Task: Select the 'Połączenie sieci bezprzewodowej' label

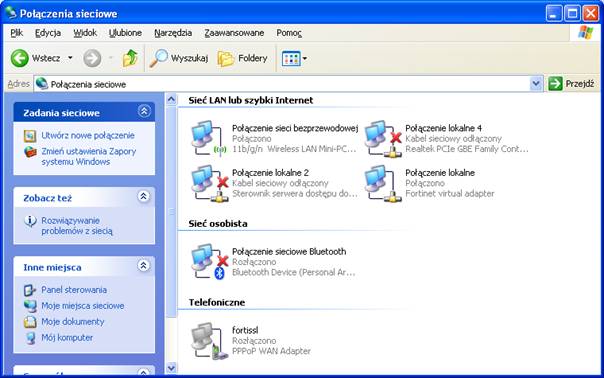Action: coord(295,128)
